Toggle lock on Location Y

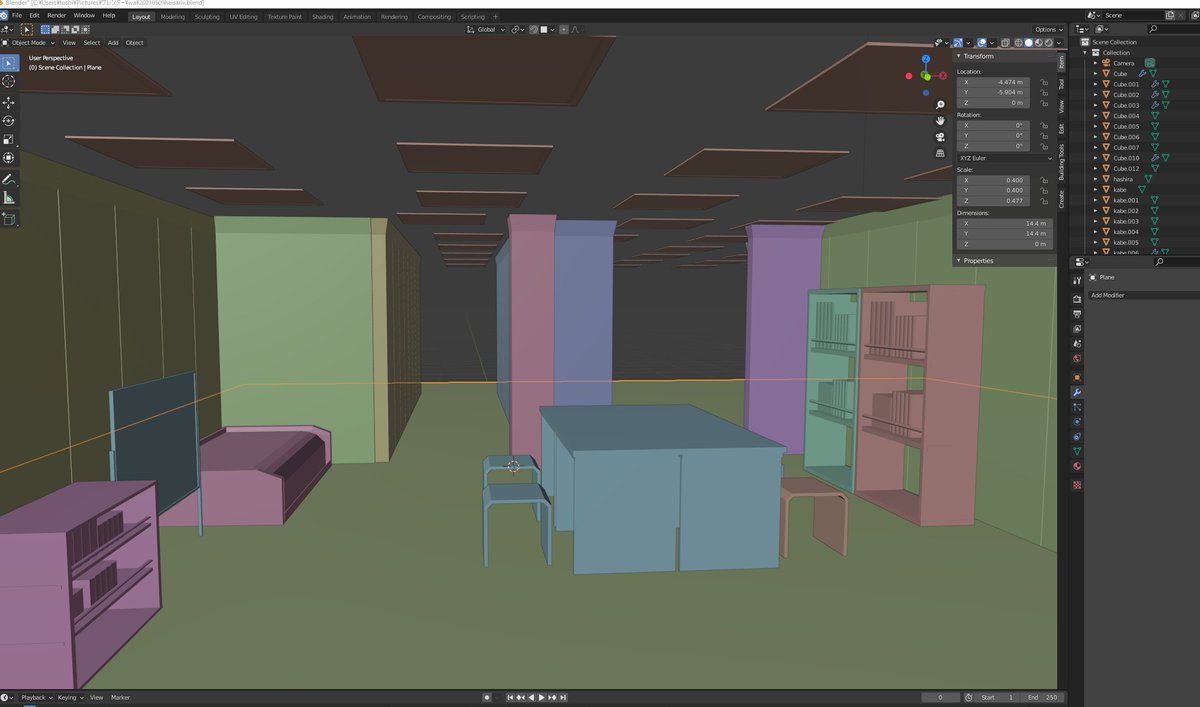pos(1044,92)
